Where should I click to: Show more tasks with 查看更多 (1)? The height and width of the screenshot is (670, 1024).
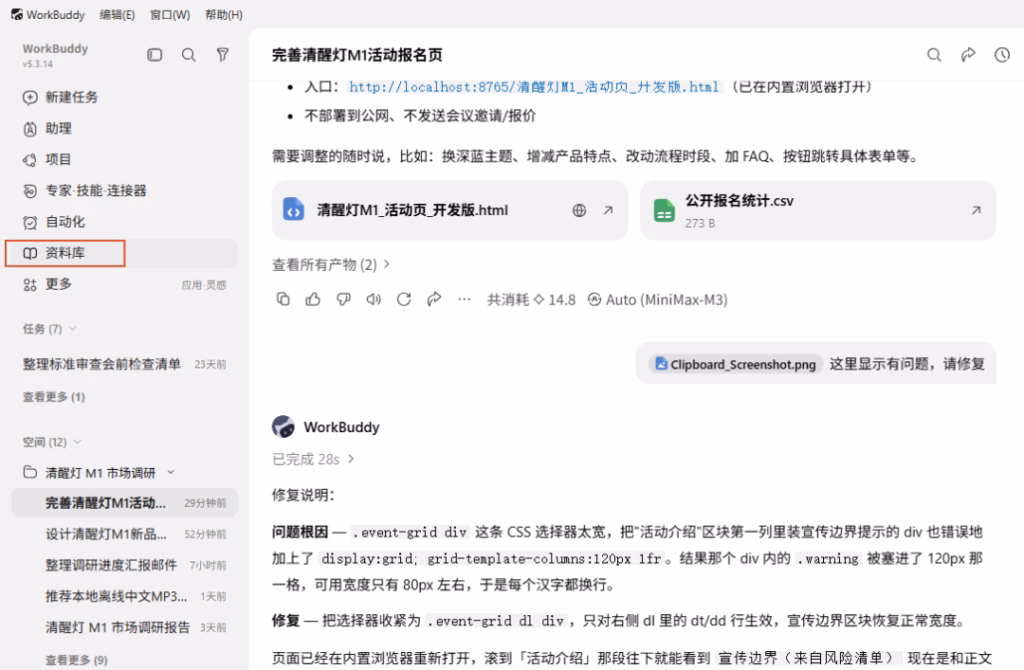(54, 397)
